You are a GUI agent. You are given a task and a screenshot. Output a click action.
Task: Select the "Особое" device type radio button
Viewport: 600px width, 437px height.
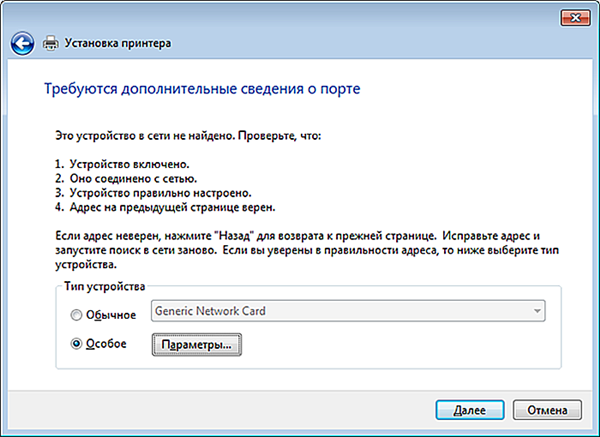tap(77, 344)
